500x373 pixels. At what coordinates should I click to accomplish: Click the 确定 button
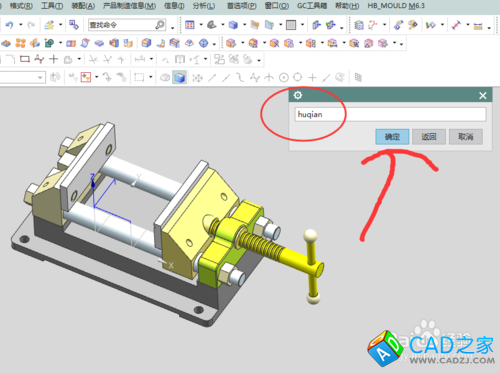(x=392, y=137)
